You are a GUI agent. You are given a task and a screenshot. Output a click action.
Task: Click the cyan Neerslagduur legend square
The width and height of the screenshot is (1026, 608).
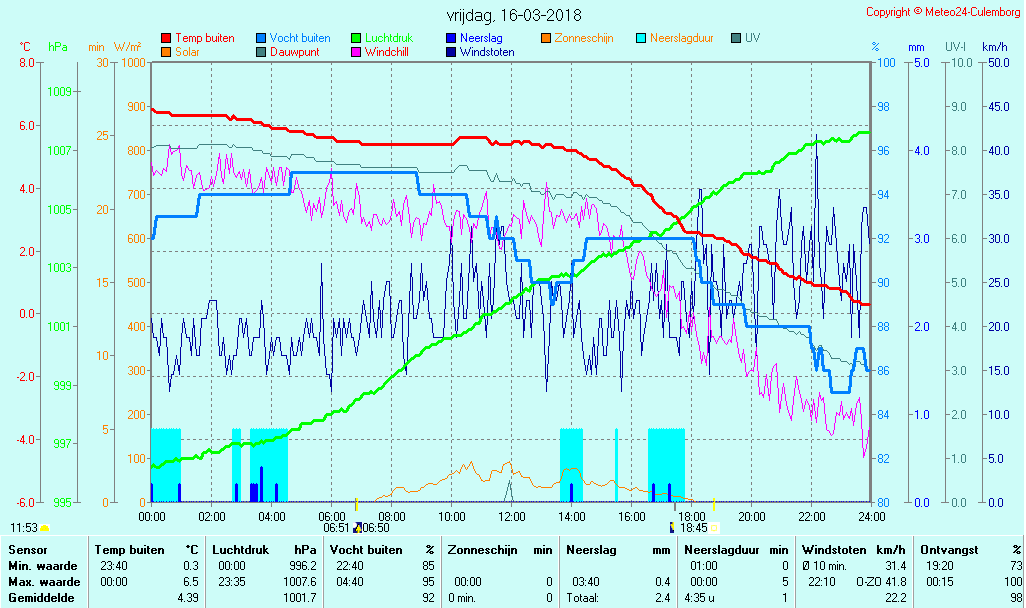pos(641,38)
